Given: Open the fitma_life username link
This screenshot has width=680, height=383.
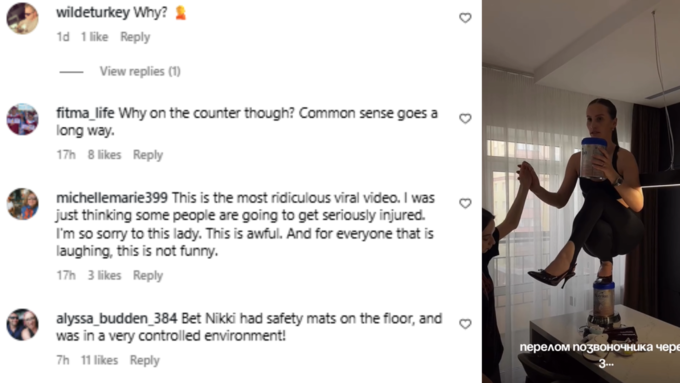Looking at the screenshot, I should (x=85, y=113).
